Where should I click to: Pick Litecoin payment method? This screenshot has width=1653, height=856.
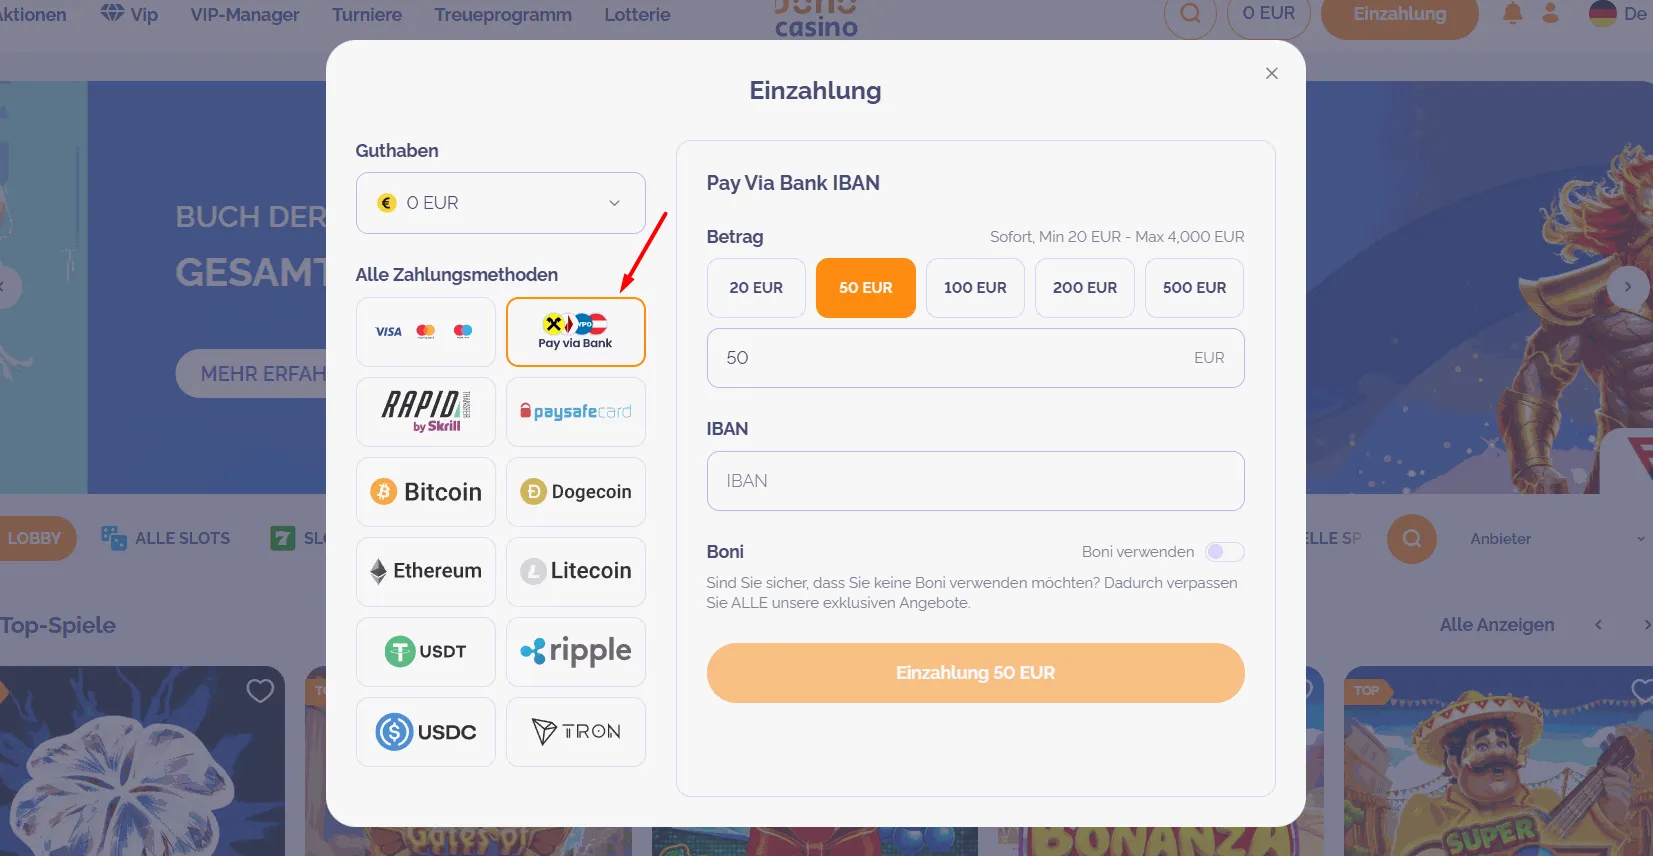576,571
